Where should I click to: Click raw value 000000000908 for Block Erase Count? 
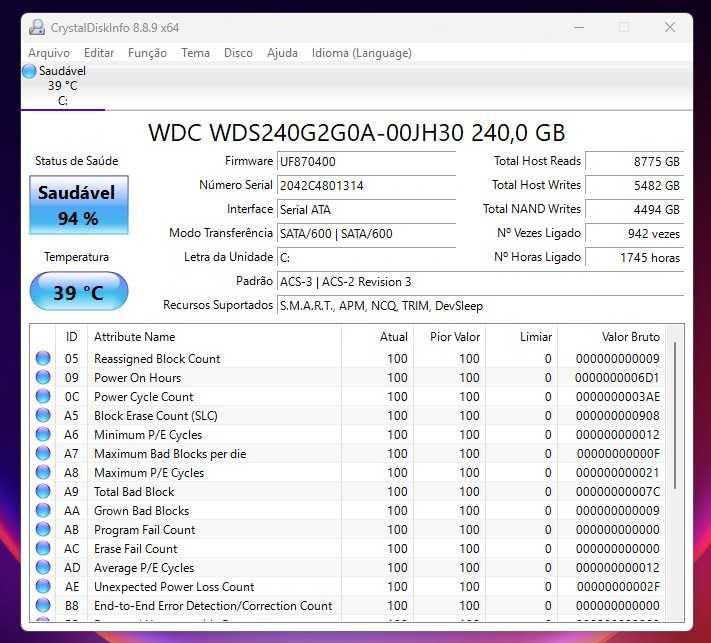point(618,416)
